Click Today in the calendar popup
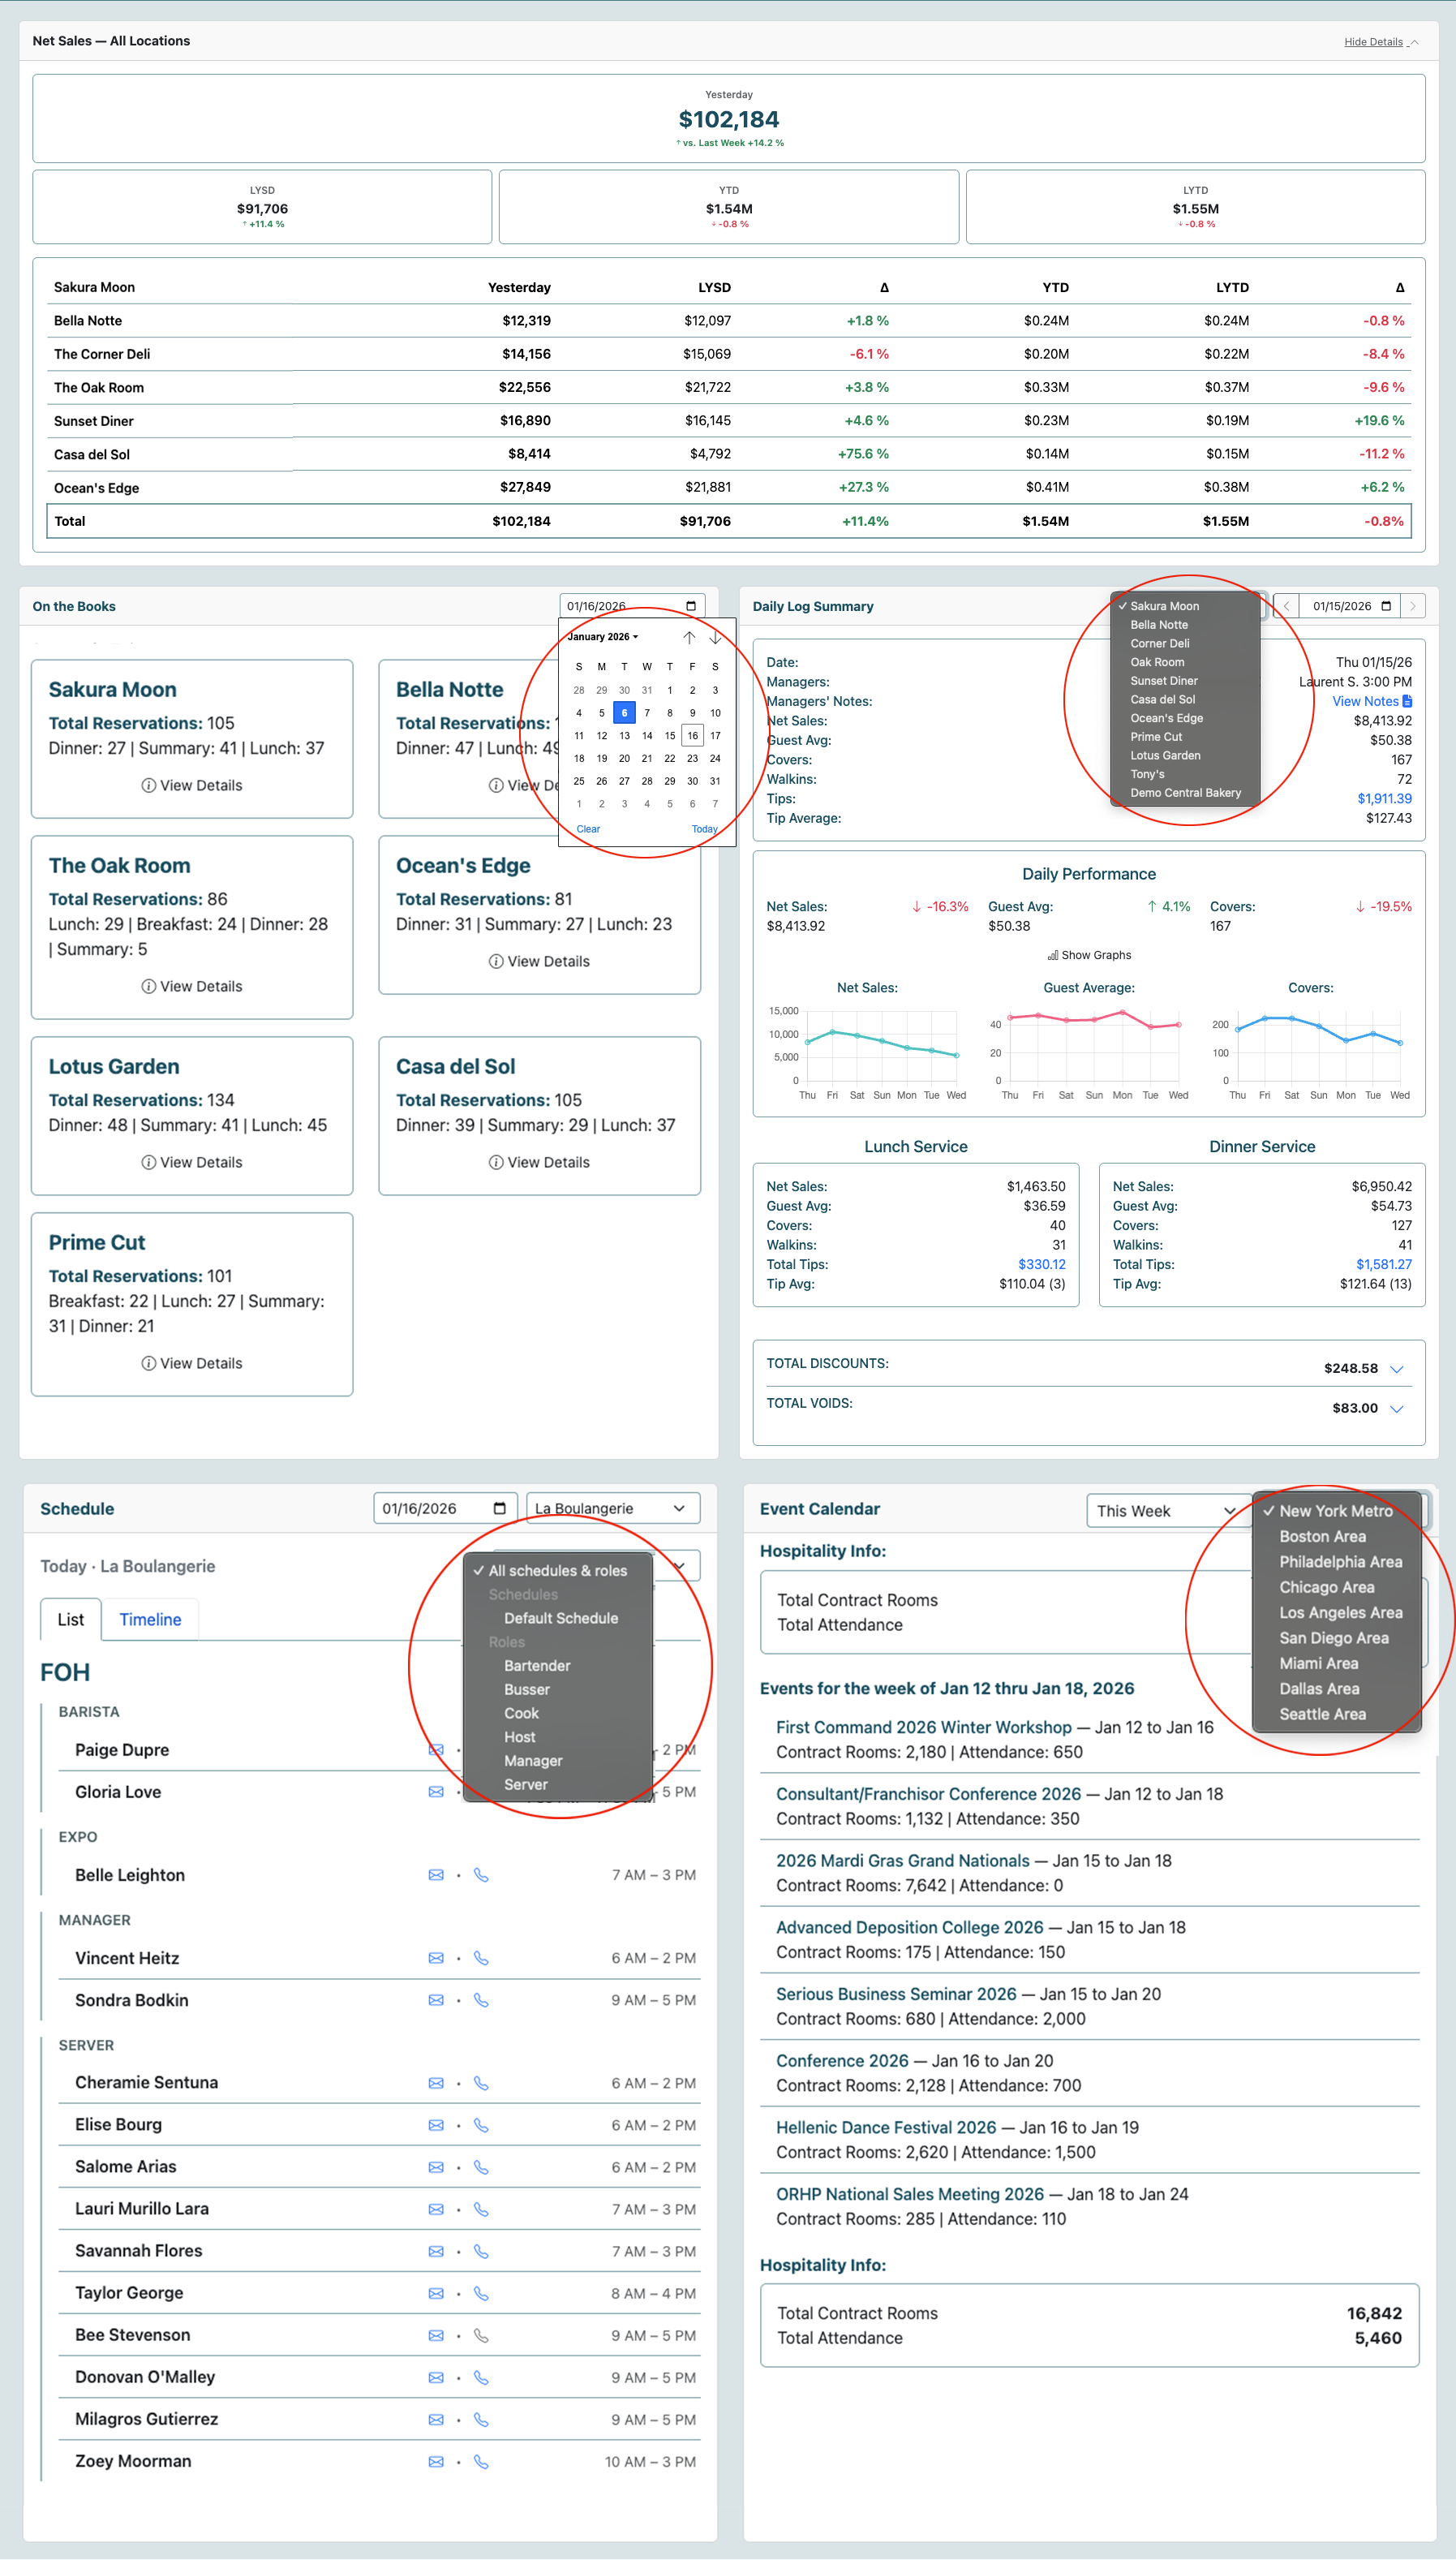 pos(704,828)
